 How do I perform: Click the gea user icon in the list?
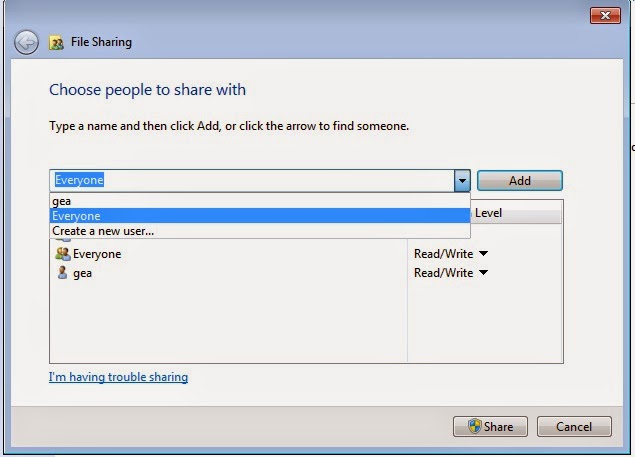62,273
